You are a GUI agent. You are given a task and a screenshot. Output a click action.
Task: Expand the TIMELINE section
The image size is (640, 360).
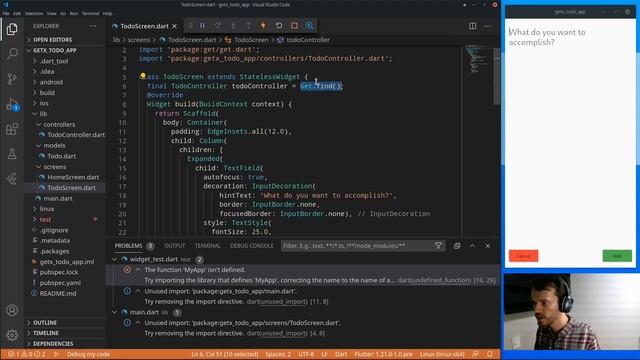(x=46, y=333)
